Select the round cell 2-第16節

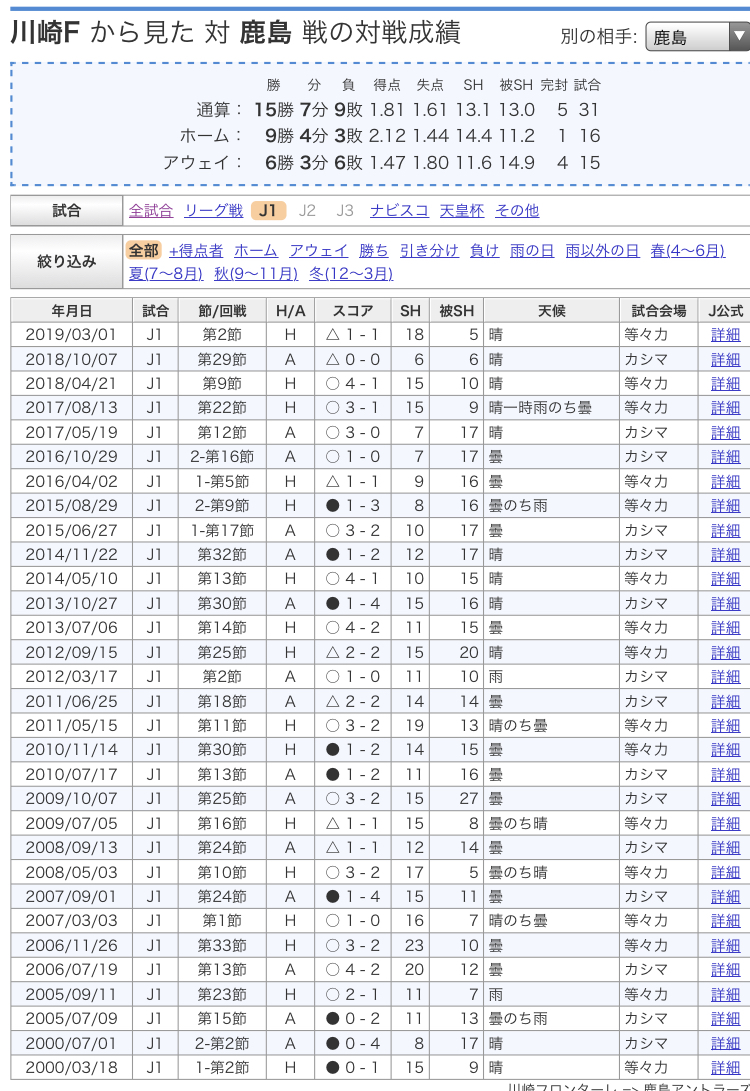pos(222,456)
